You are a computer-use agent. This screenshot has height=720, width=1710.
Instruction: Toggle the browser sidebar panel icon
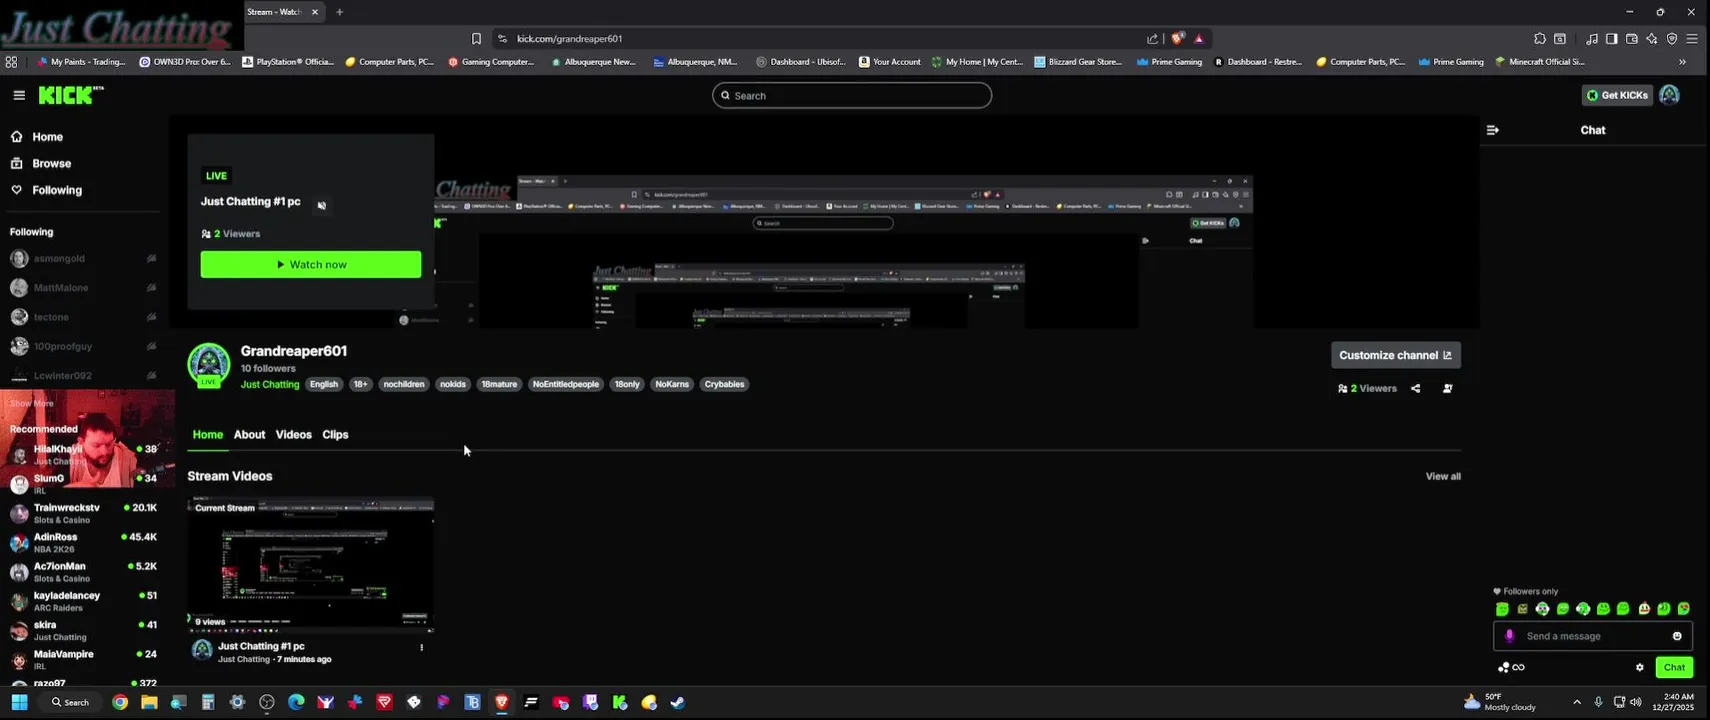tap(1611, 38)
